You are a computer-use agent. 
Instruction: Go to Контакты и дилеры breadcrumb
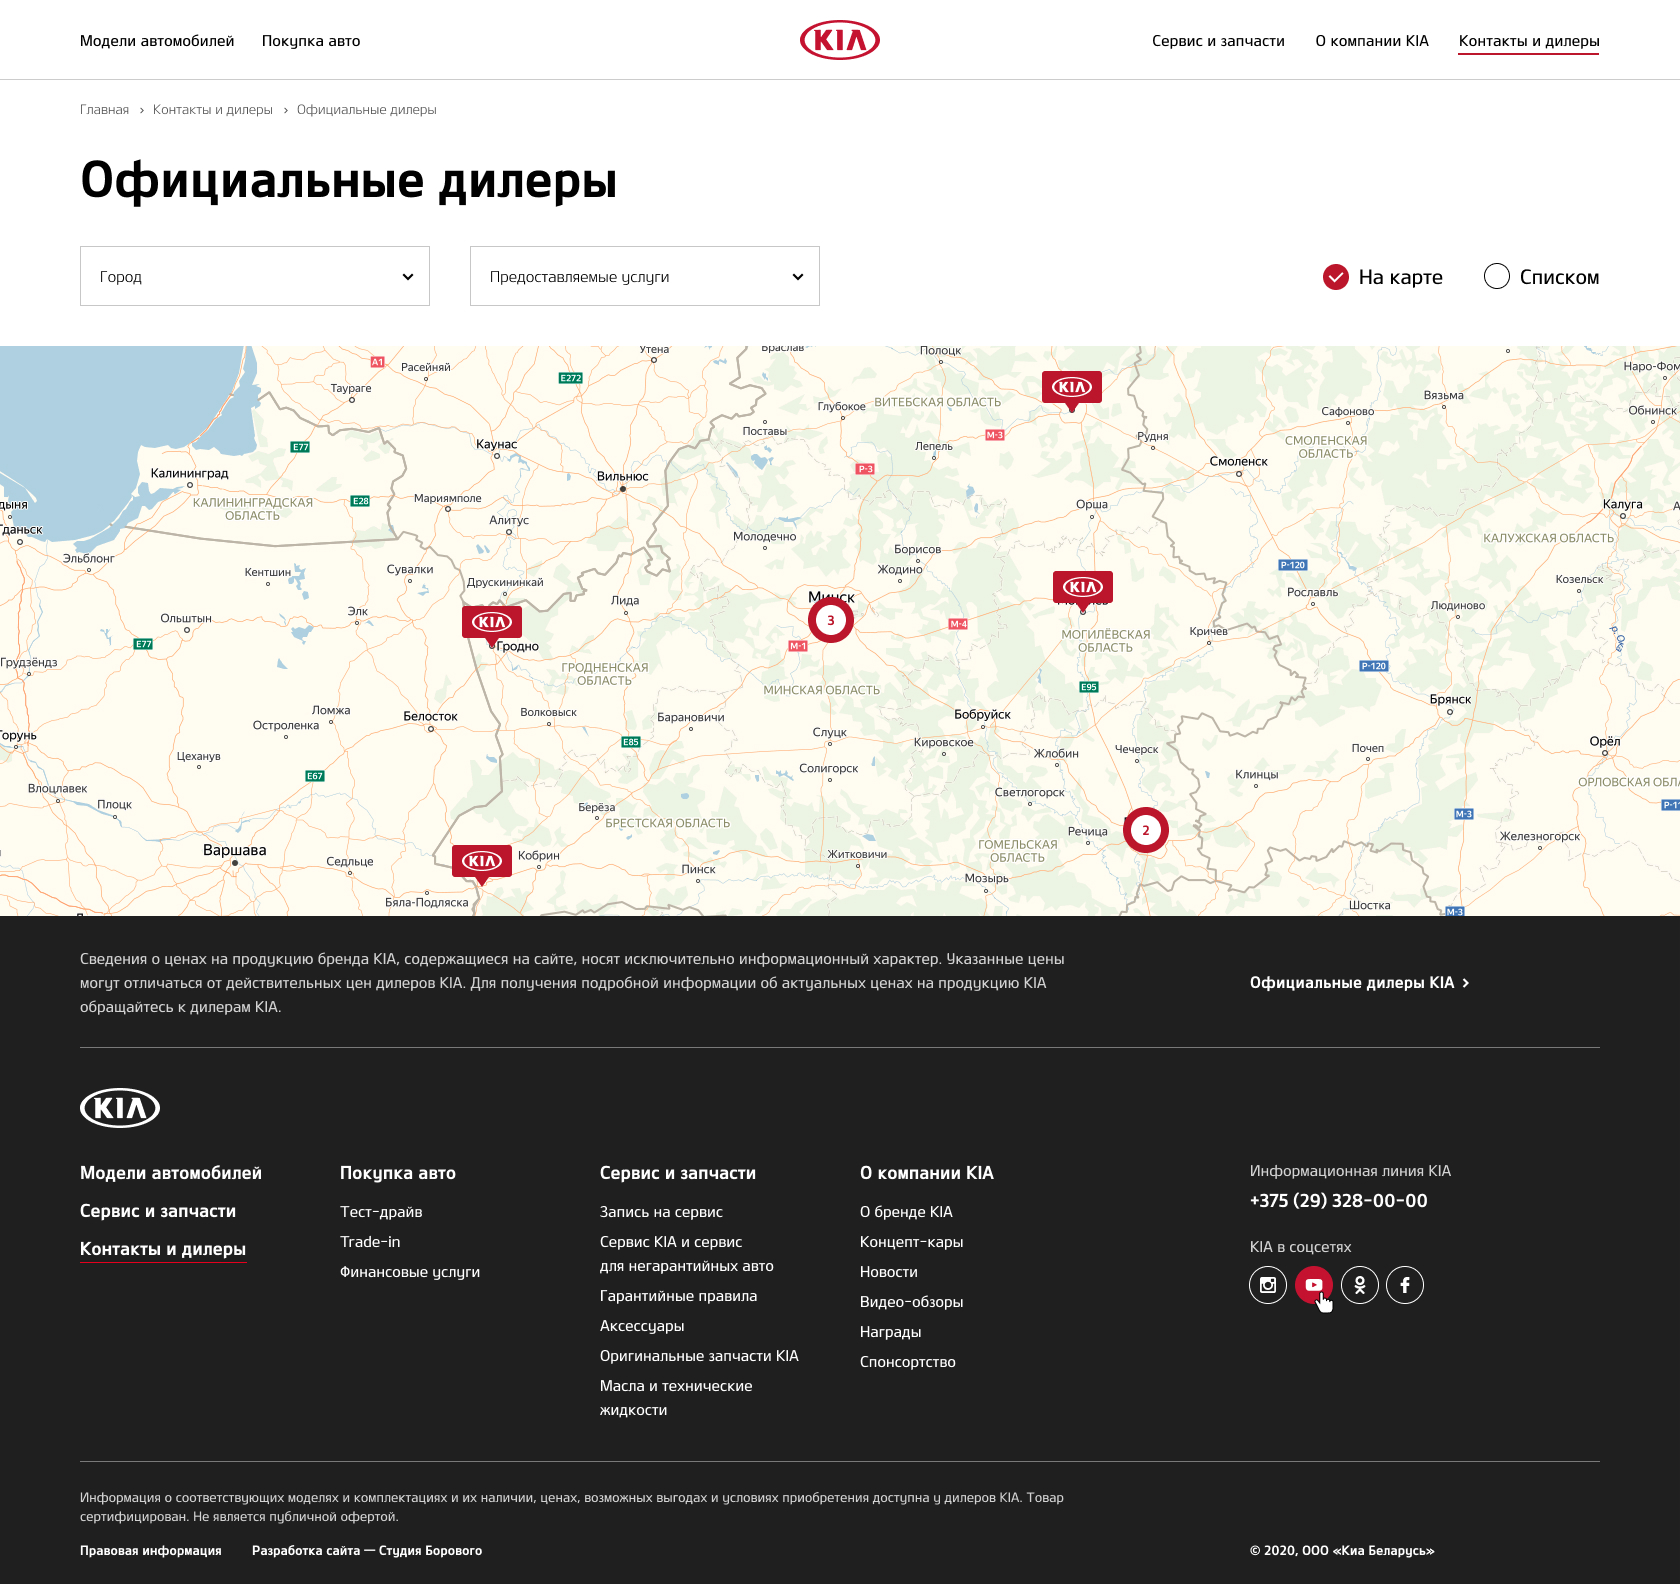tap(213, 110)
